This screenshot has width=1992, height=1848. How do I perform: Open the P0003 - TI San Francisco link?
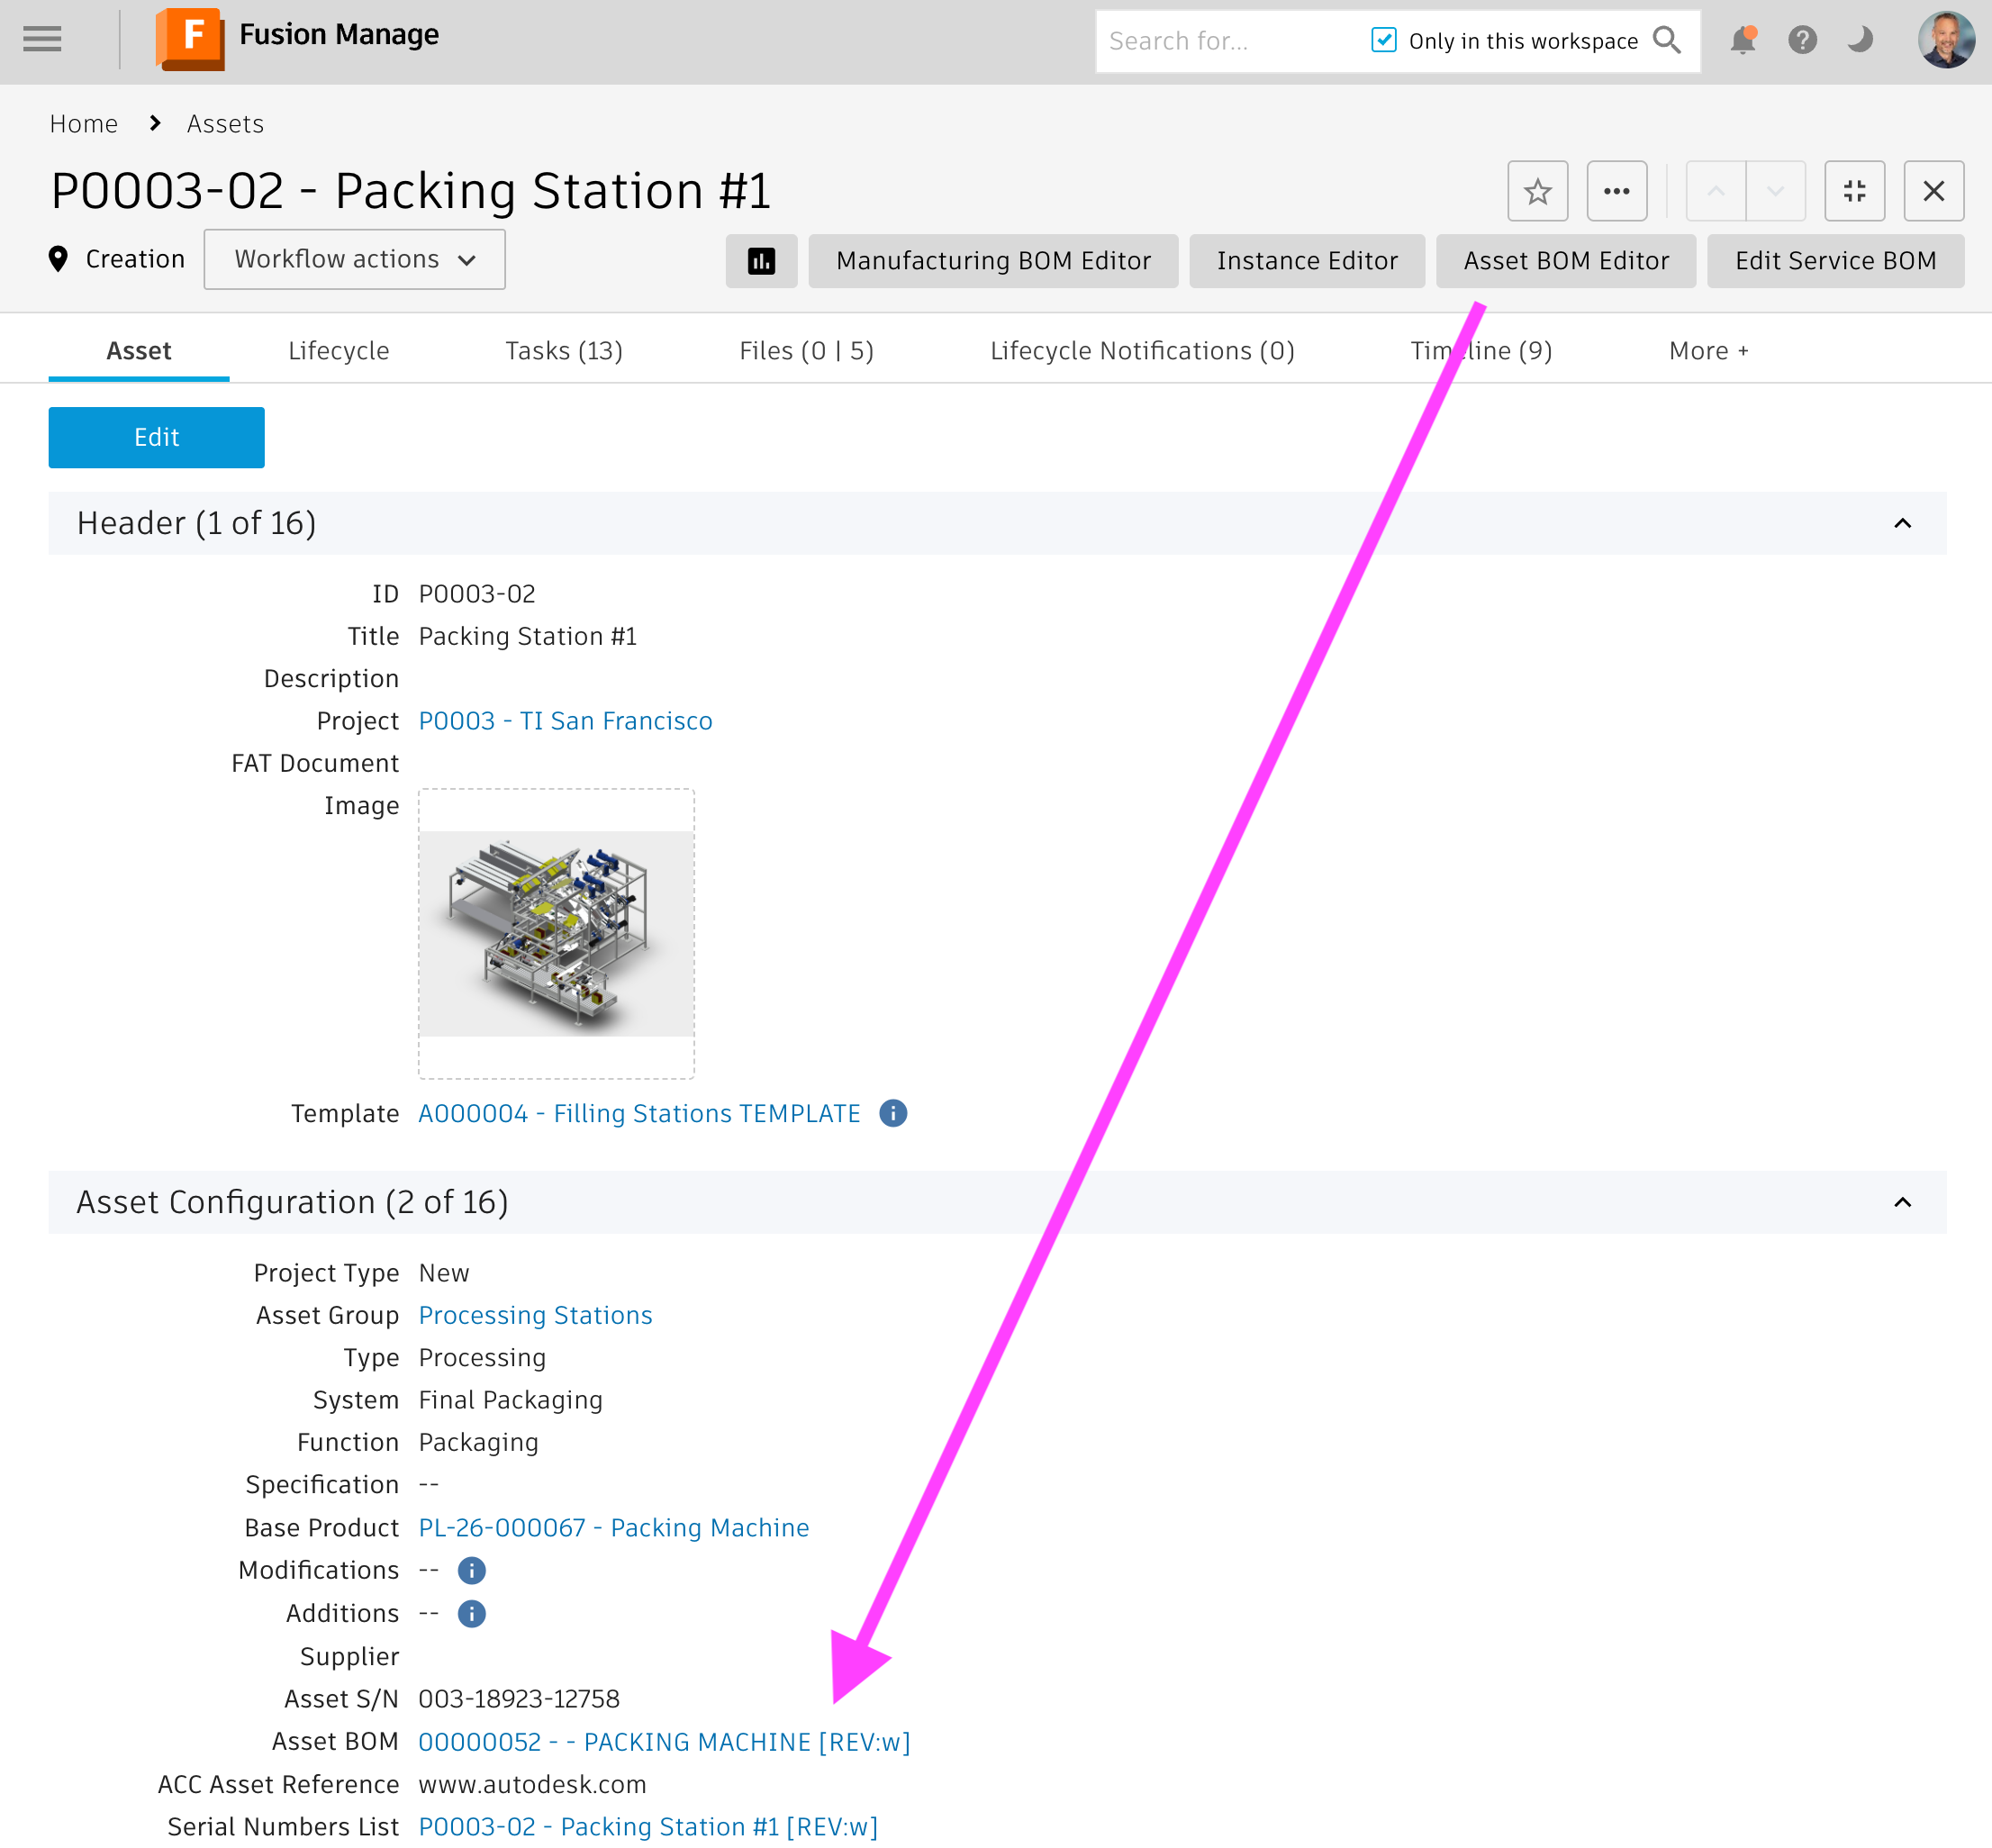(565, 721)
